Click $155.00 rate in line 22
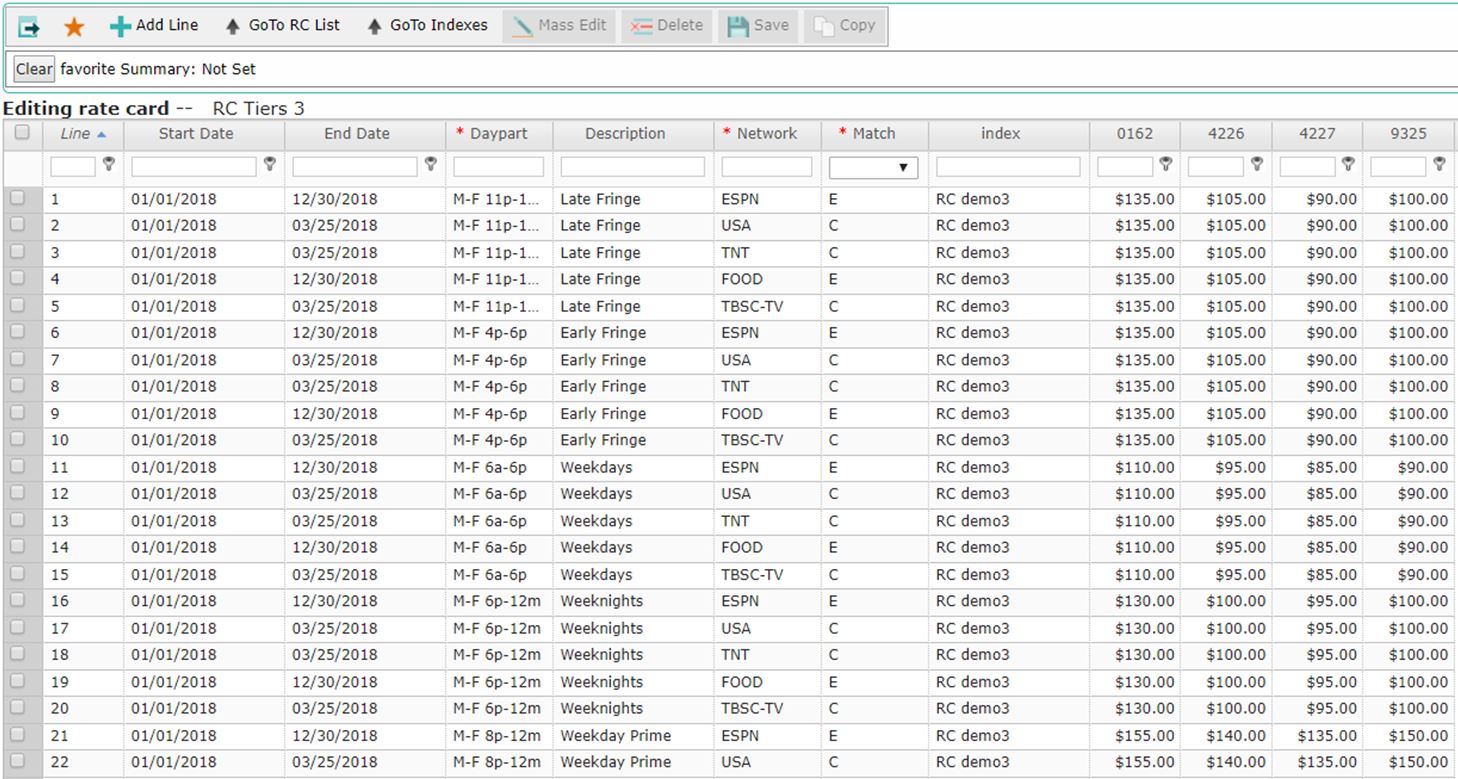Screen dimensions: 1458x779 pyautogui.click(x=1145, y=762)
